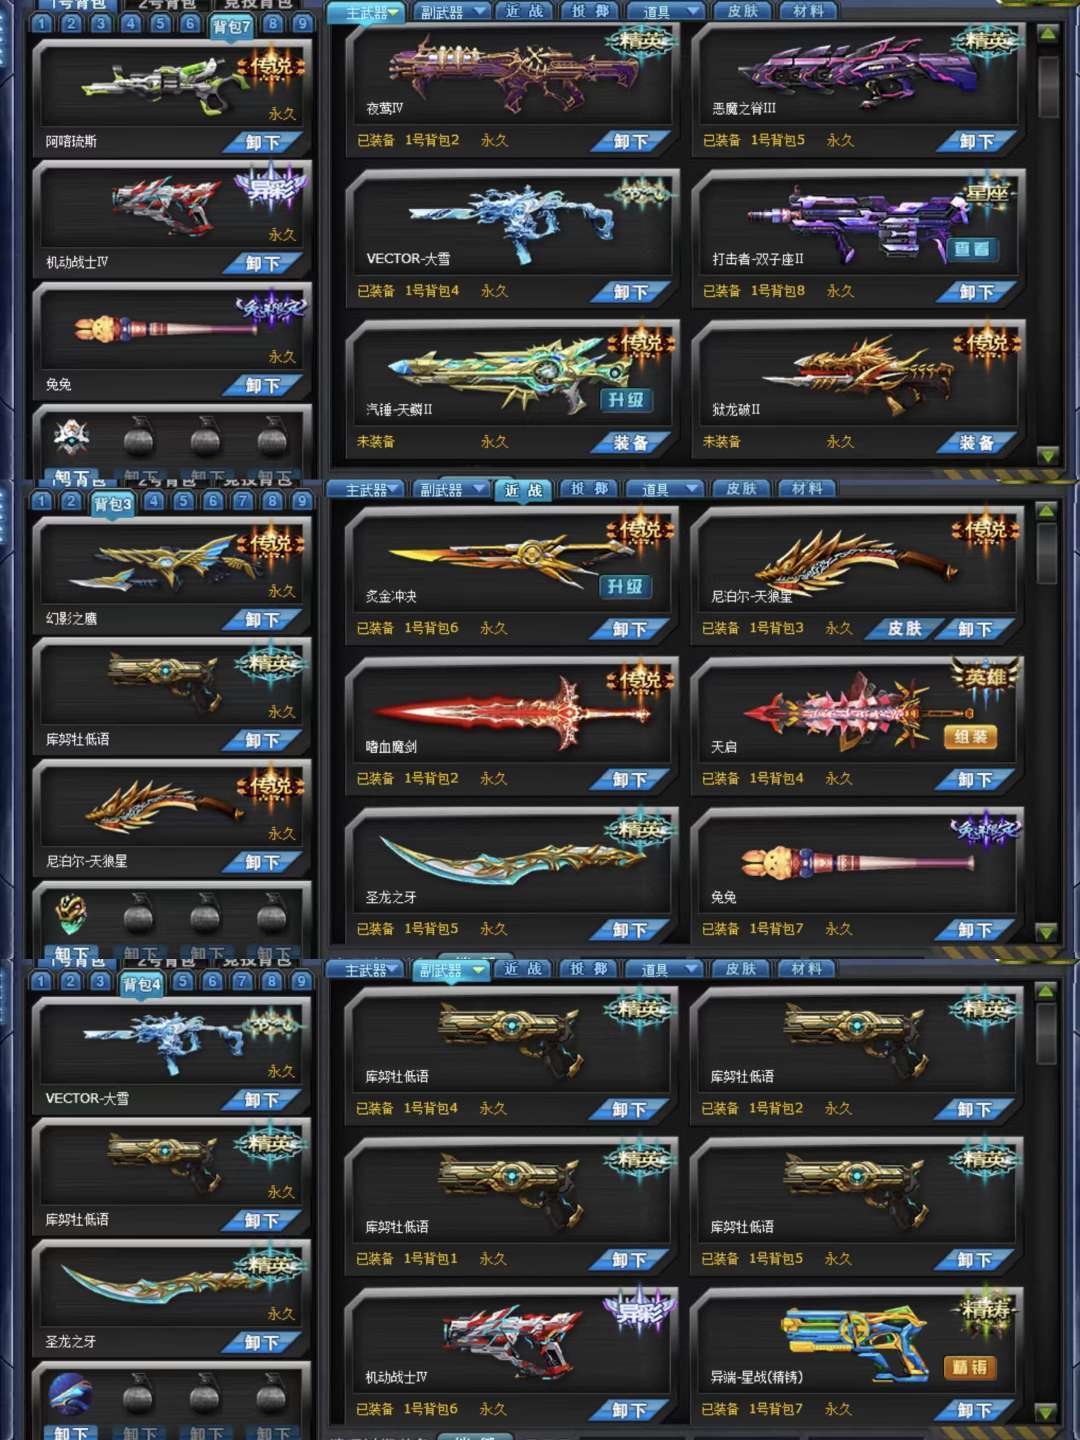Choose the 嗜血魔剑 red sword image
Image resolution: width=1080 pixels, height=1440 pixels.
tap(512, 712)
